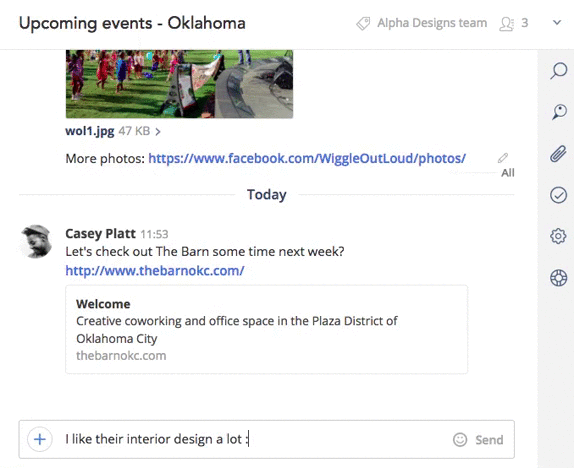Open the search magnifier in sidebar
Screen dimensions: 574x468
pyautogui.click(x=558, y=71)
